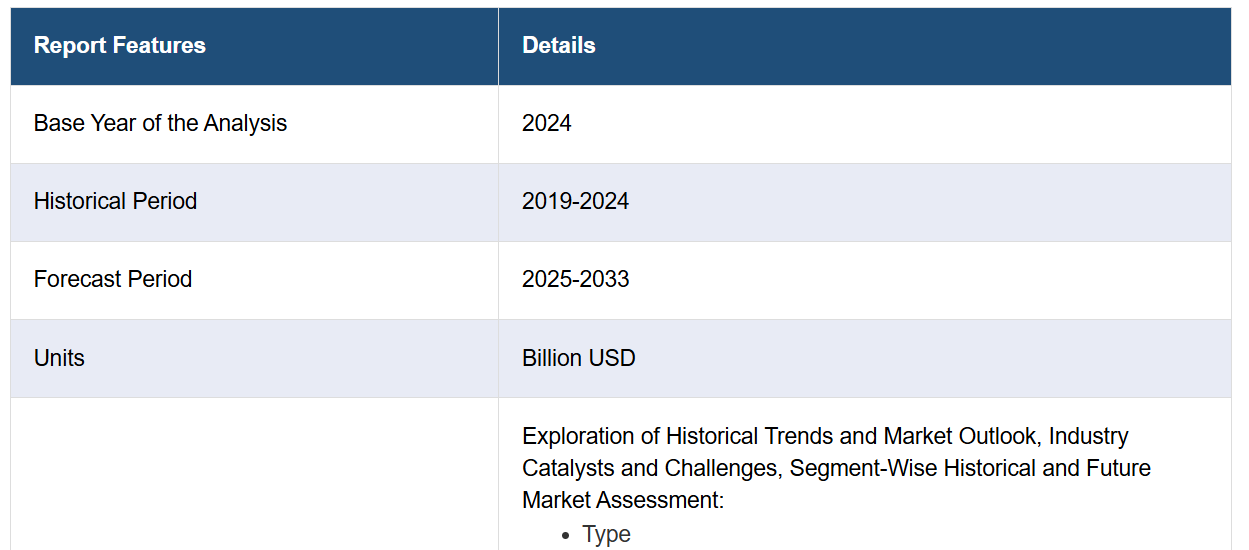This screenshot has width=1249, height=550.
Task: Click the Market Assessment: line
Action: point(623,500)
